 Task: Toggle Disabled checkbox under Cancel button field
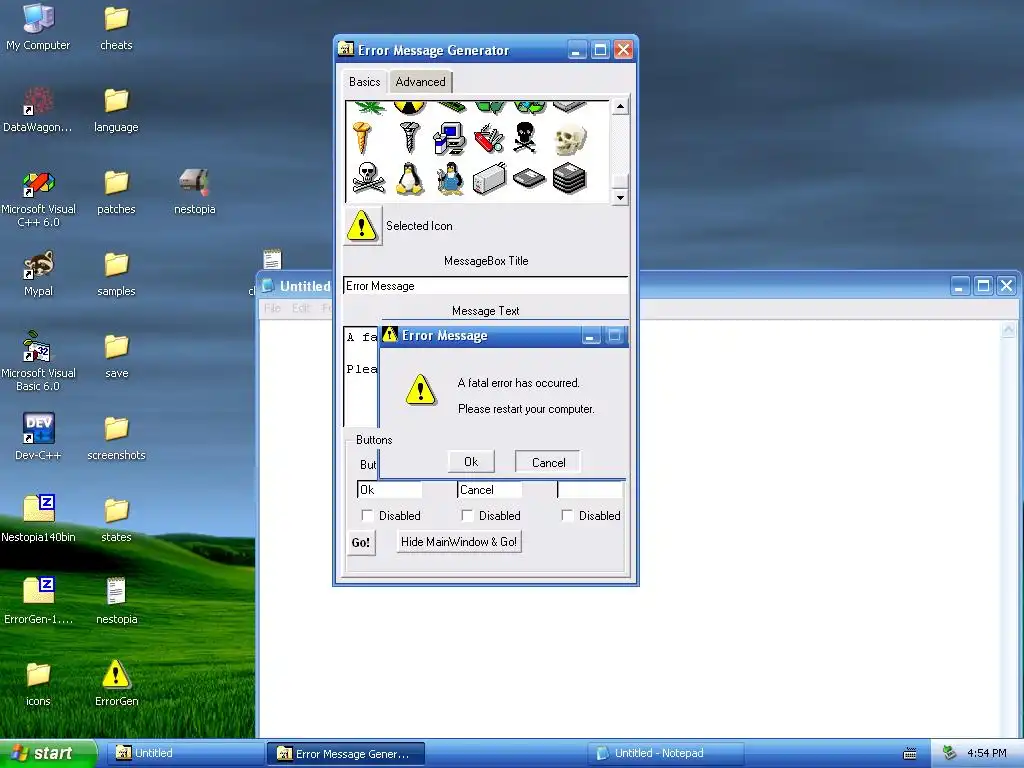point(467,516)
